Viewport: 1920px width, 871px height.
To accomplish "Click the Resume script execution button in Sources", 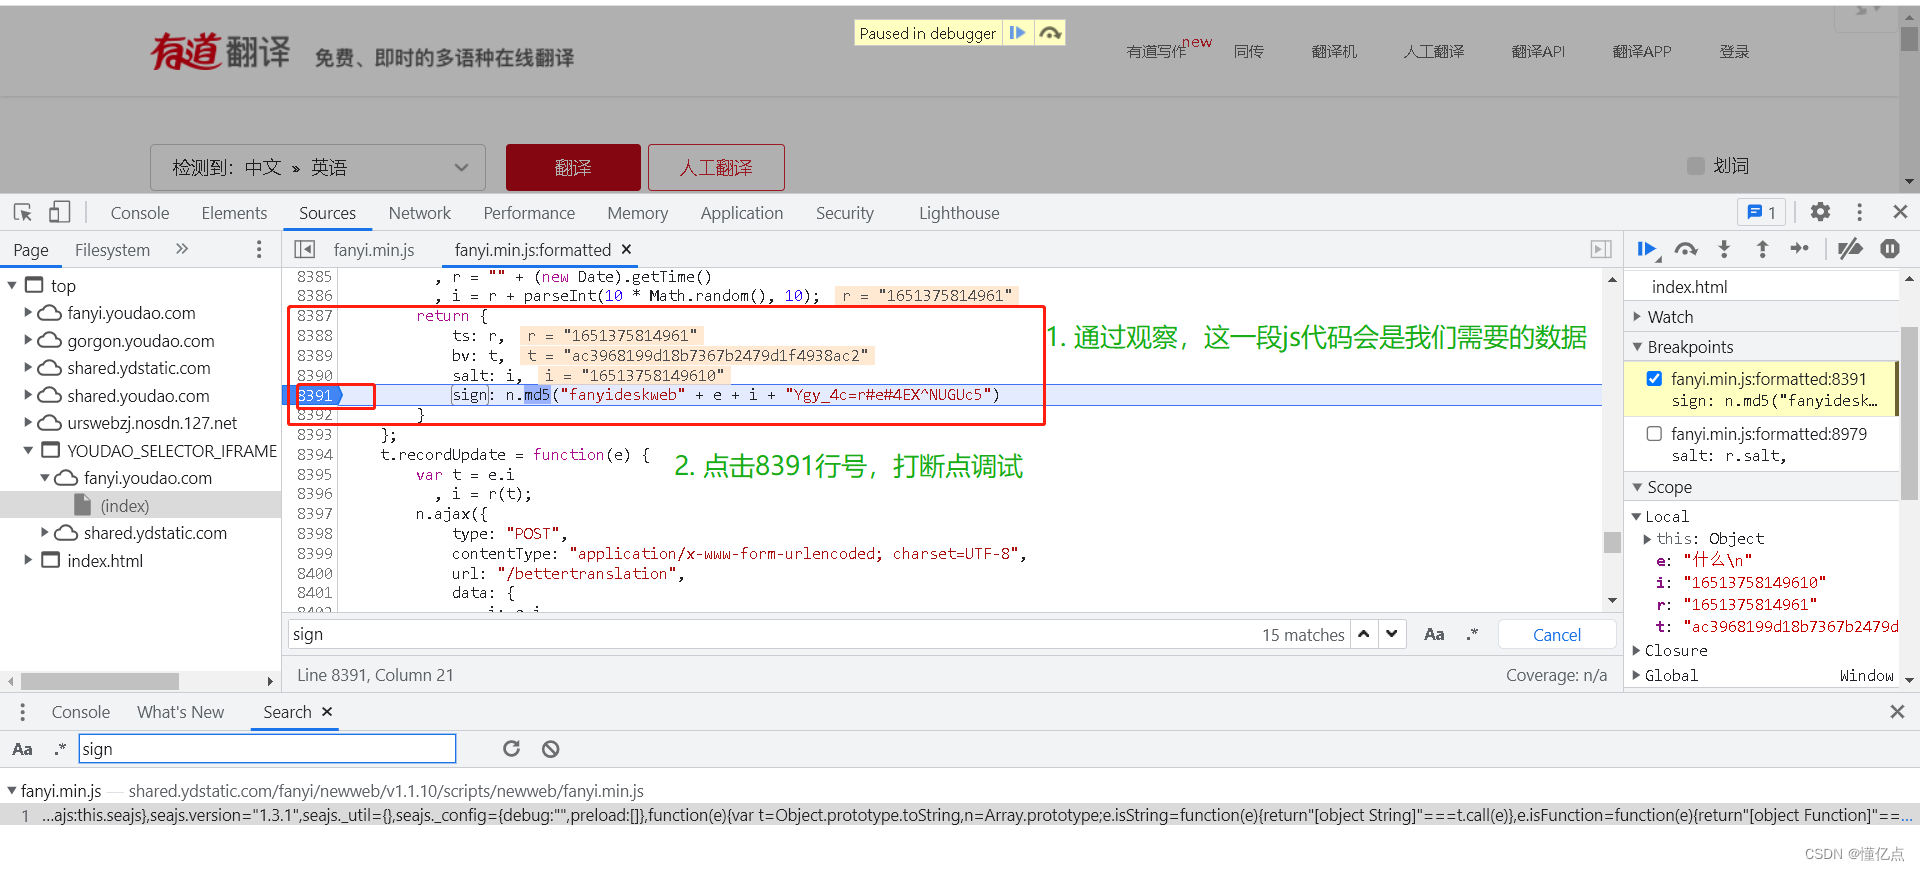I will [x=1647, y=249].
